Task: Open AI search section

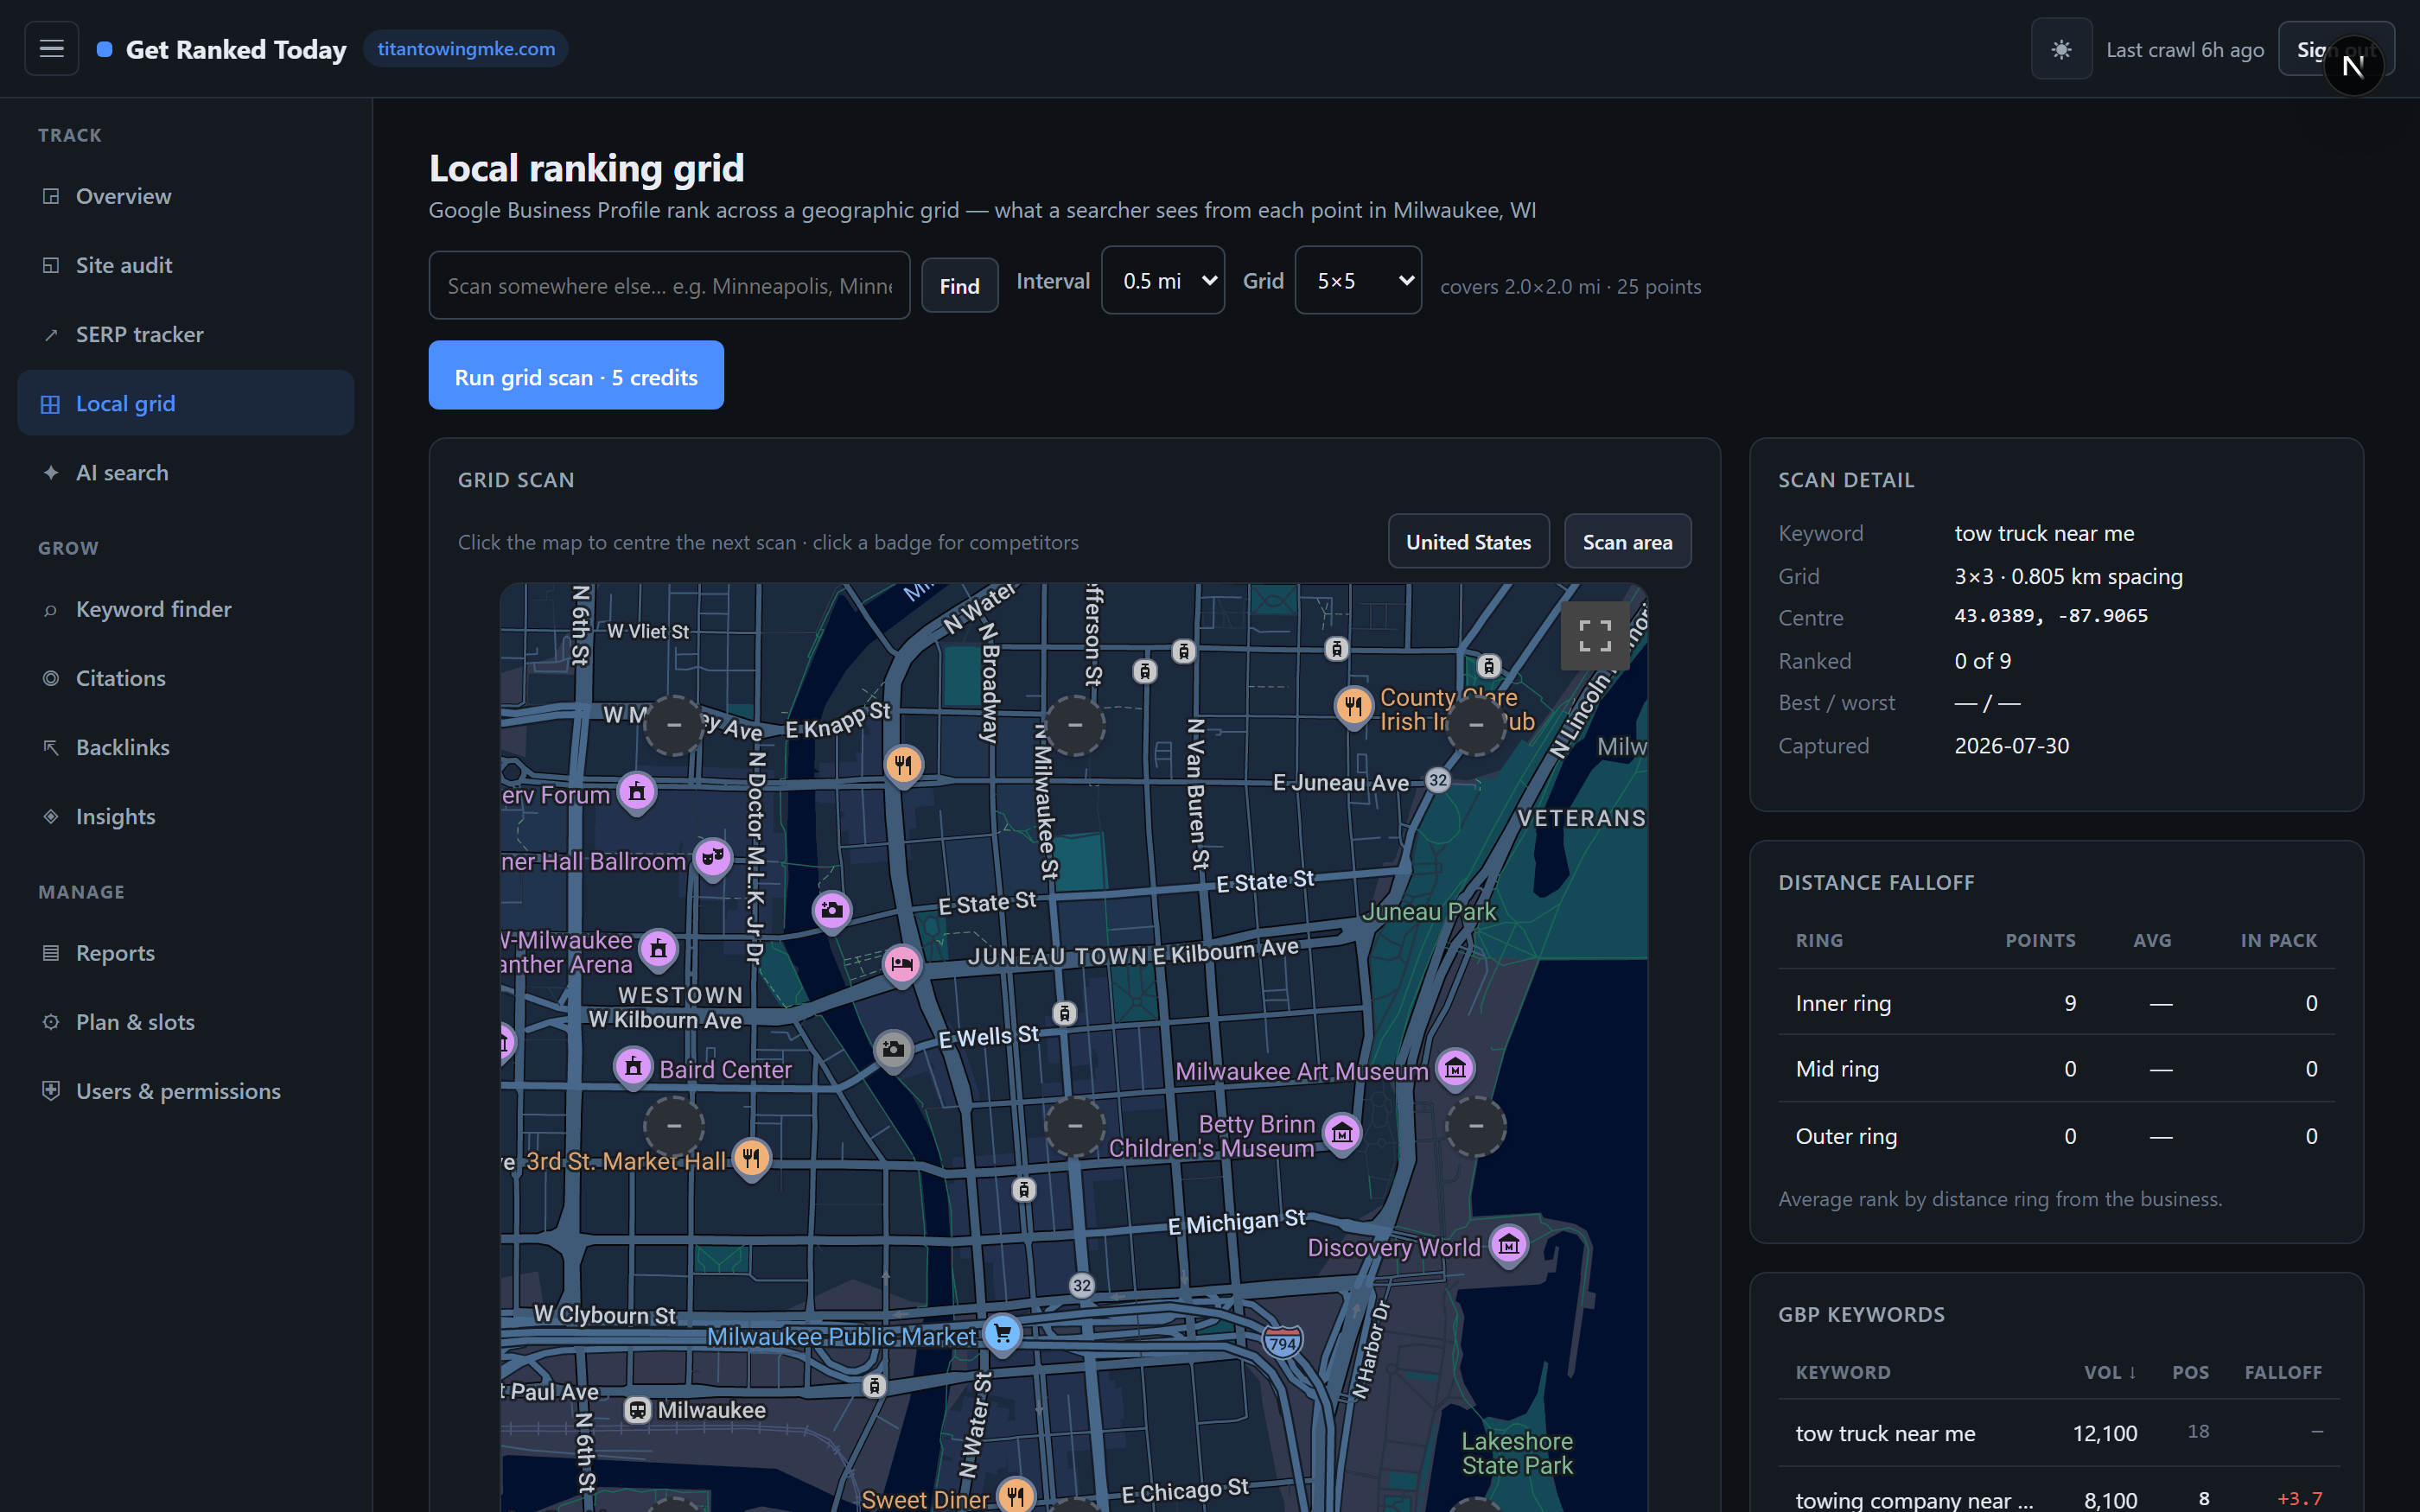Action: tap(186, 472)
